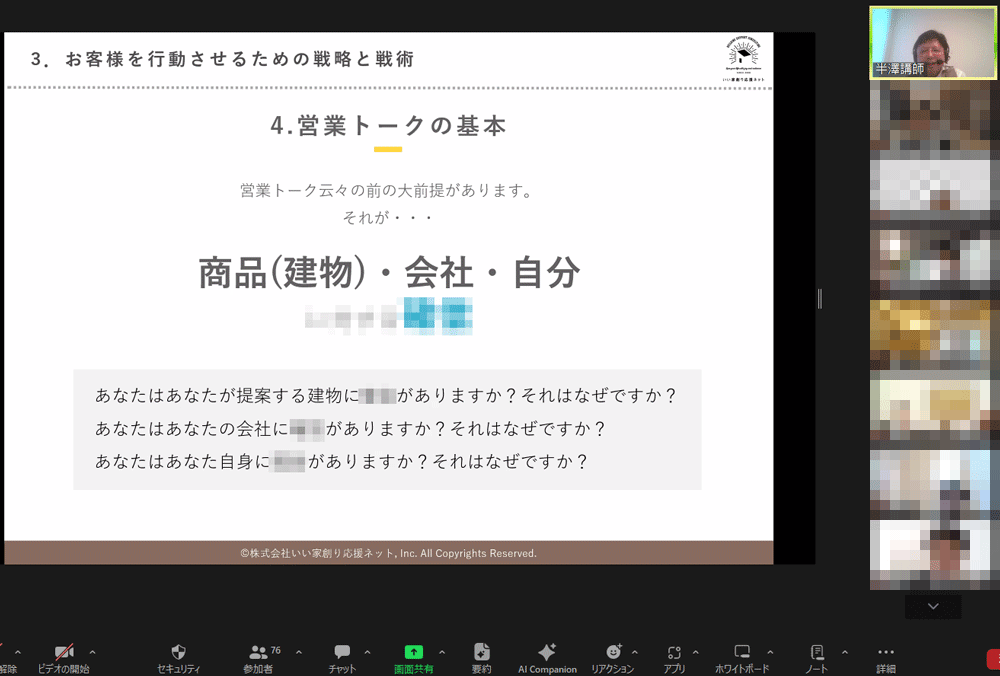Click the divider handle between slide and gallery
Viewport: 1000px width, 676px height.
pyautogui.click(x=820, y=298)
